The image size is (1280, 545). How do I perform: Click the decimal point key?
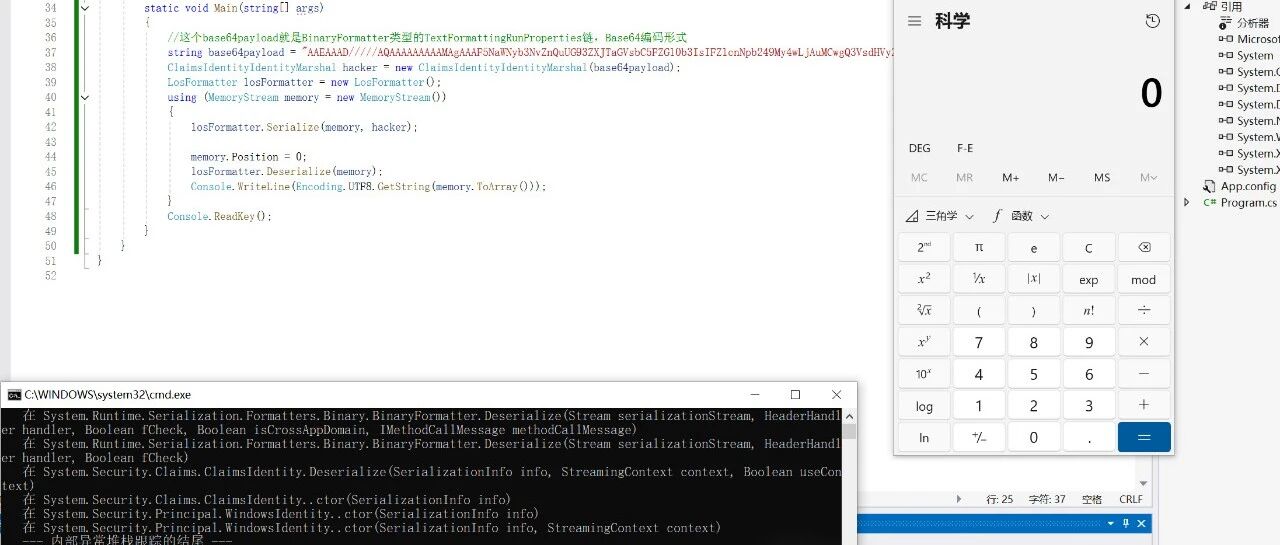(x=1089, y=437)
